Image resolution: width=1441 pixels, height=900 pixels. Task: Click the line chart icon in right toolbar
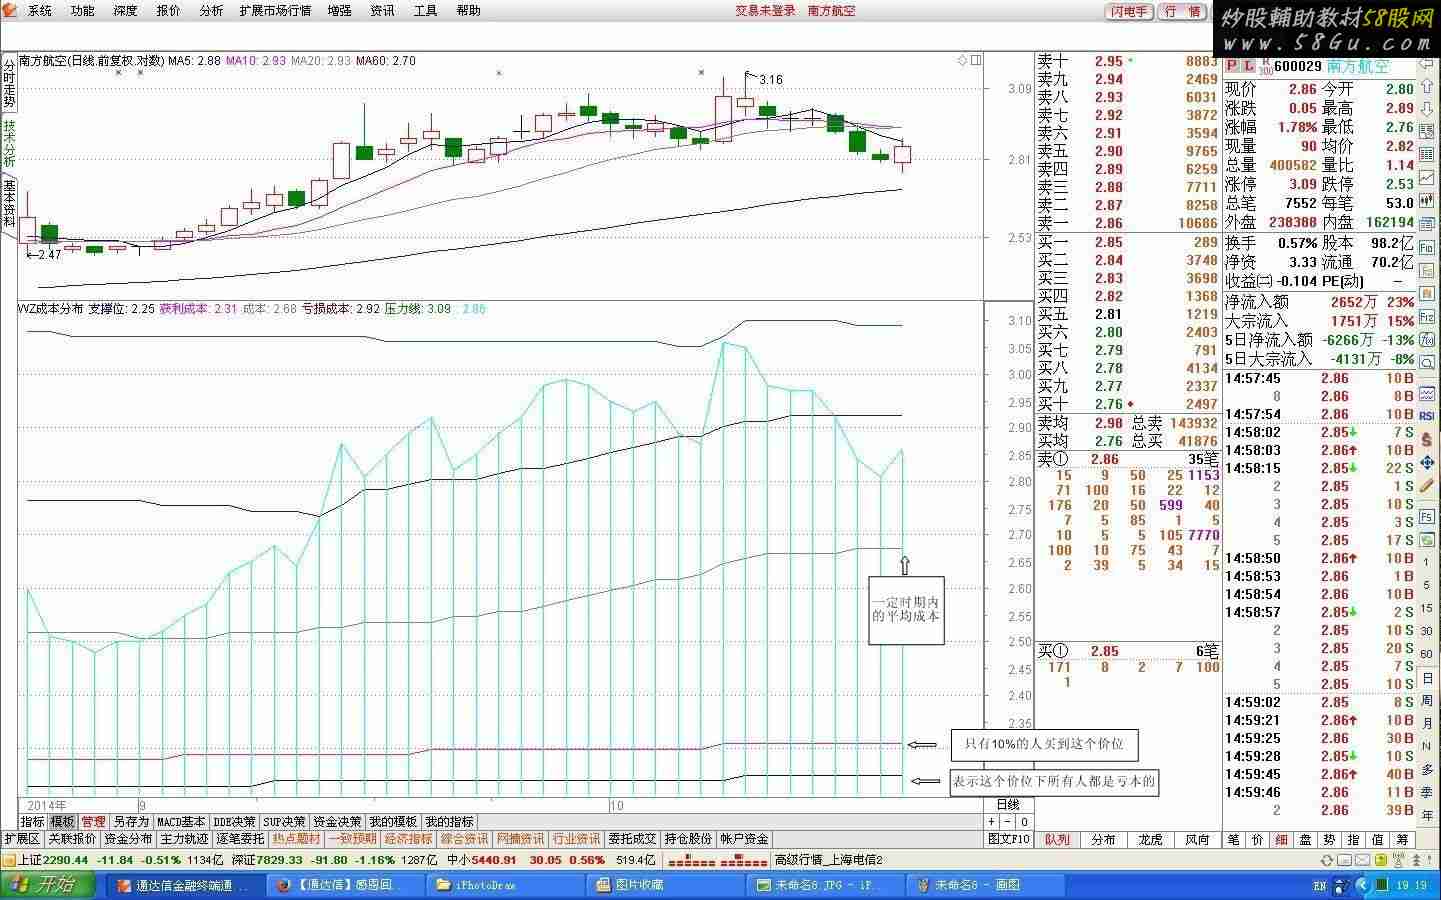[1427, 177]
